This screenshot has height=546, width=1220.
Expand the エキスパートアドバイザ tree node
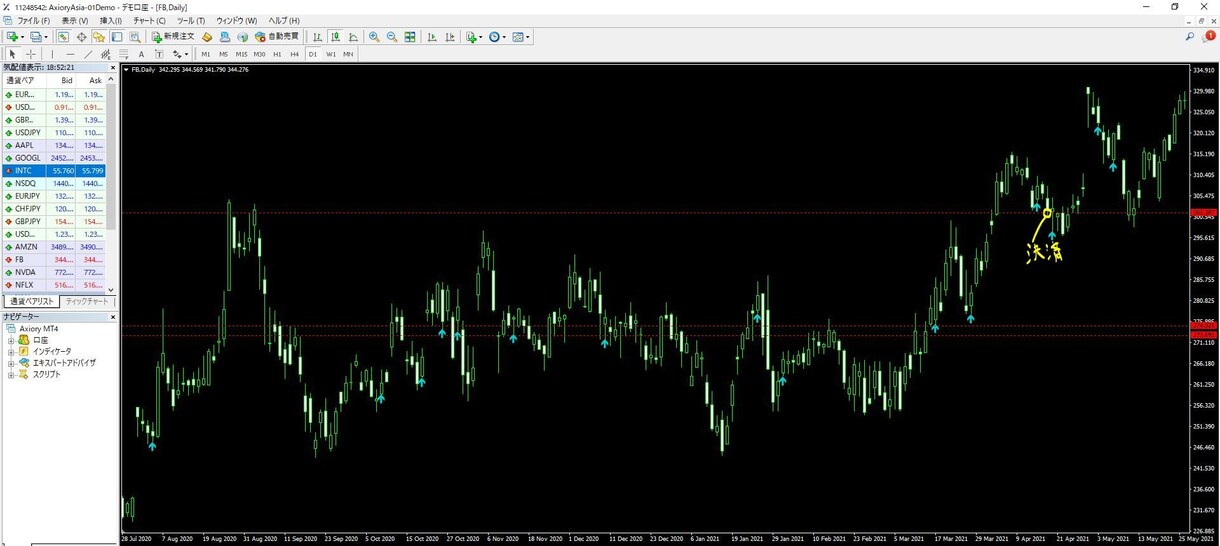pyautogui.click(x=11, y=363)
